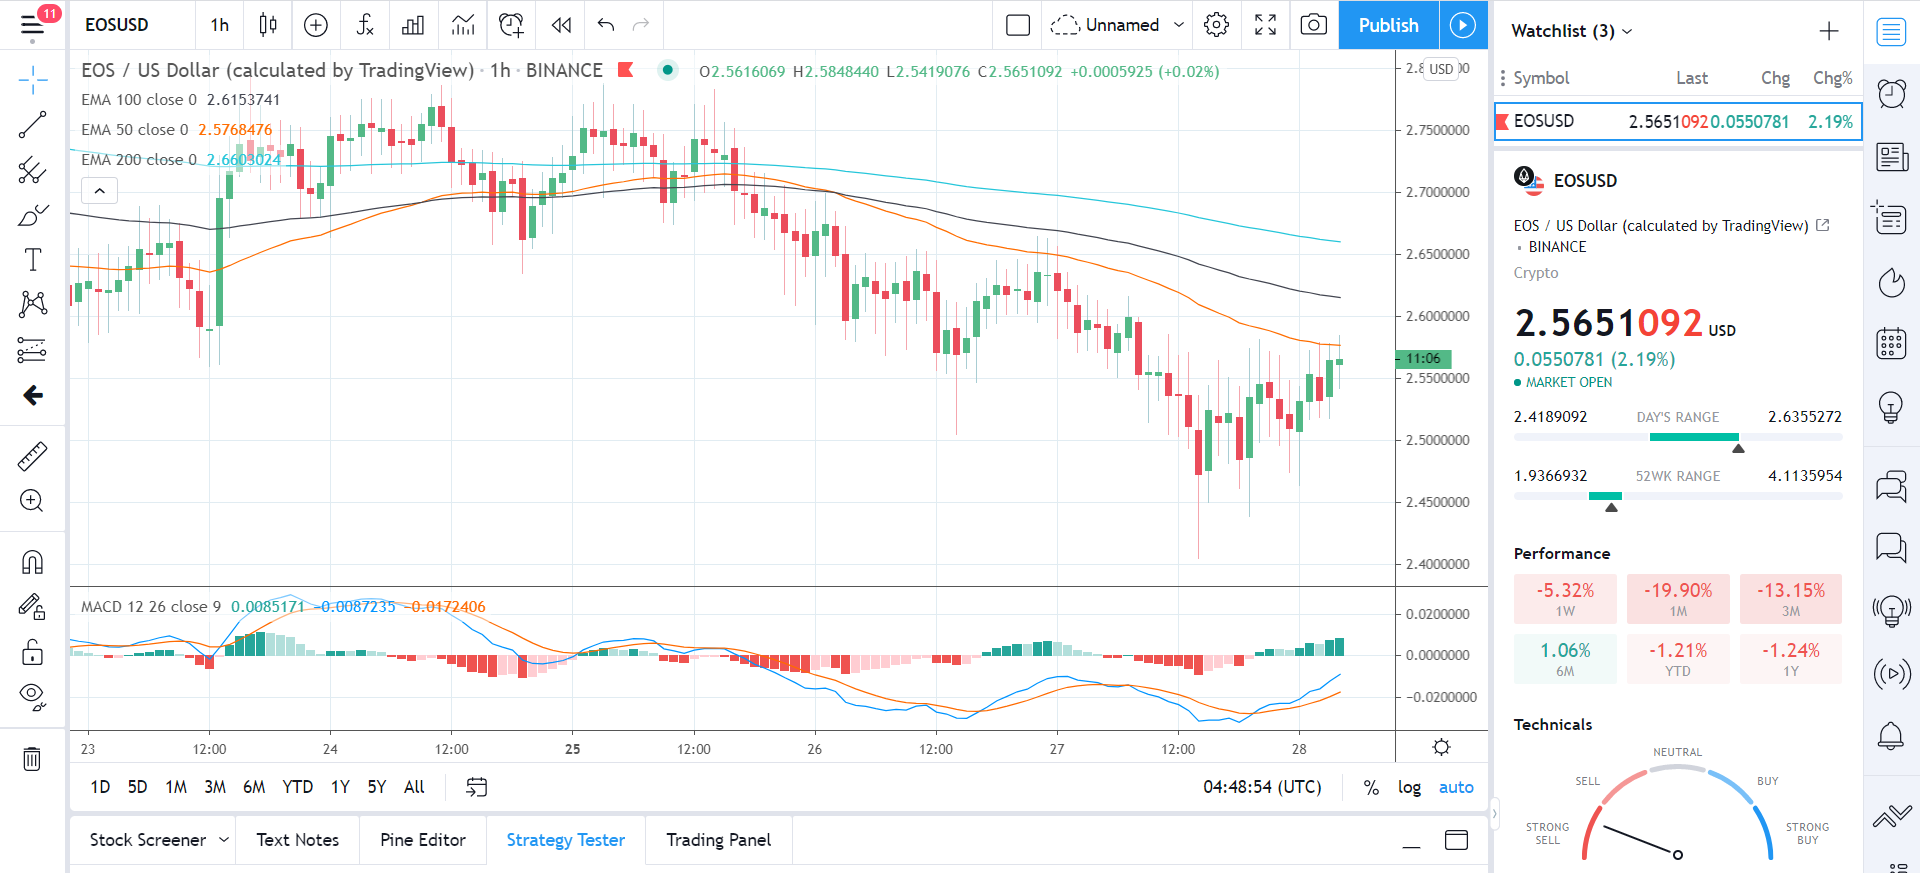Open the candlestick chart style selector
Screen dimensions: 1920x873
coord(268,25)
